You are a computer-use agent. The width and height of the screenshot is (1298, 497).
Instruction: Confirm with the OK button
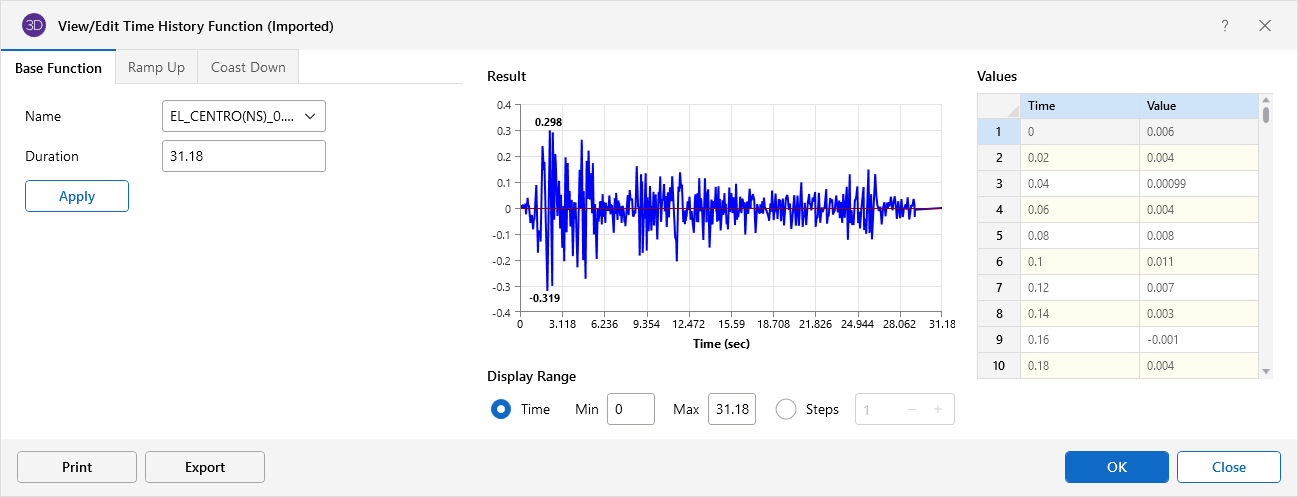(1116, 467)
